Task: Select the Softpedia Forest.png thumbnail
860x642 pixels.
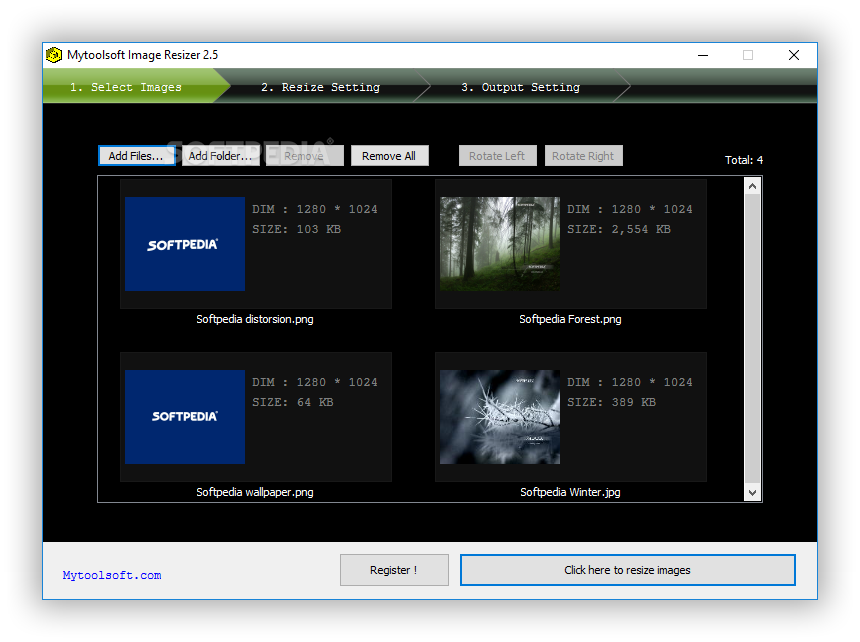Action: click(x=500, y=244)
